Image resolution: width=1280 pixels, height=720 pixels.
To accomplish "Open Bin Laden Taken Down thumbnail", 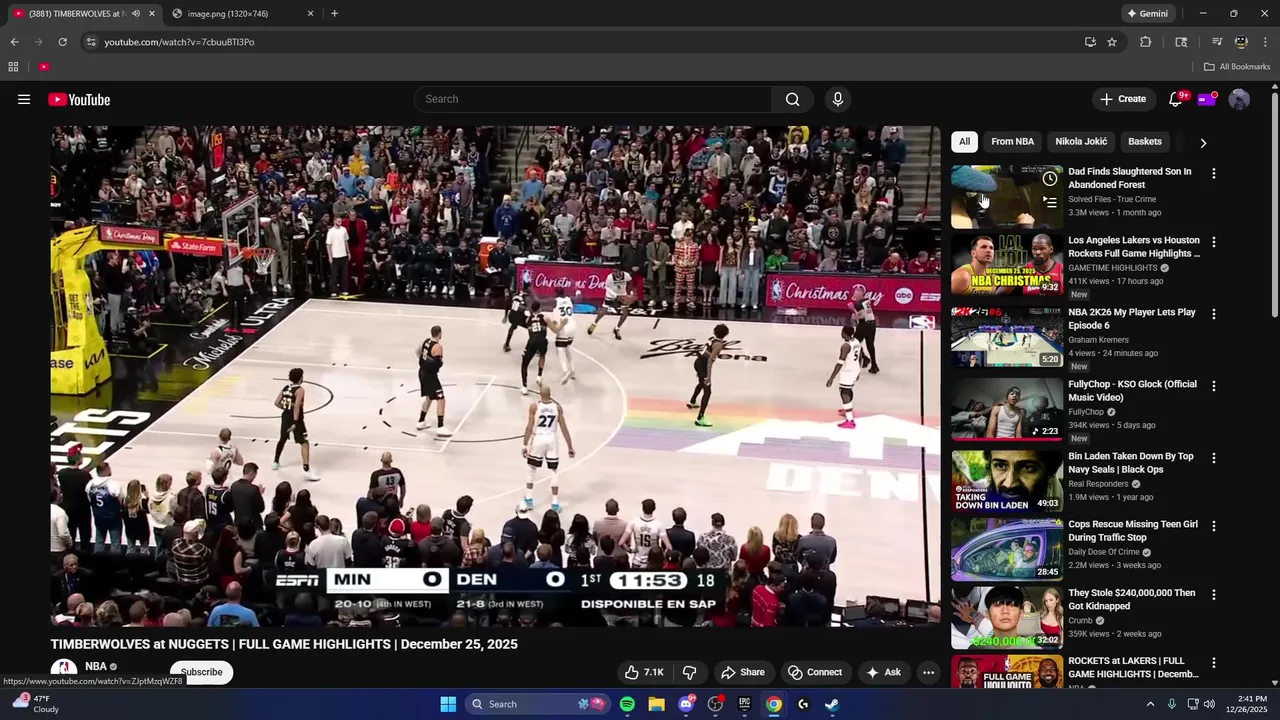I will point(1007,481).
